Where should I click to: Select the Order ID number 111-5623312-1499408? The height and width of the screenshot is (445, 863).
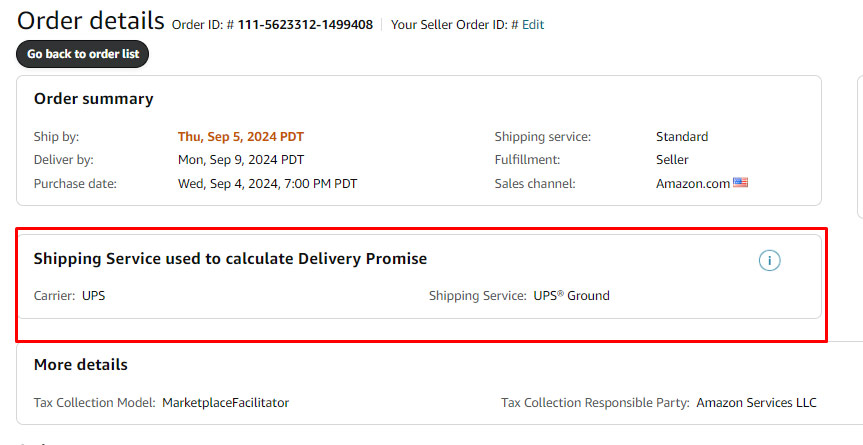click(305, 25)
